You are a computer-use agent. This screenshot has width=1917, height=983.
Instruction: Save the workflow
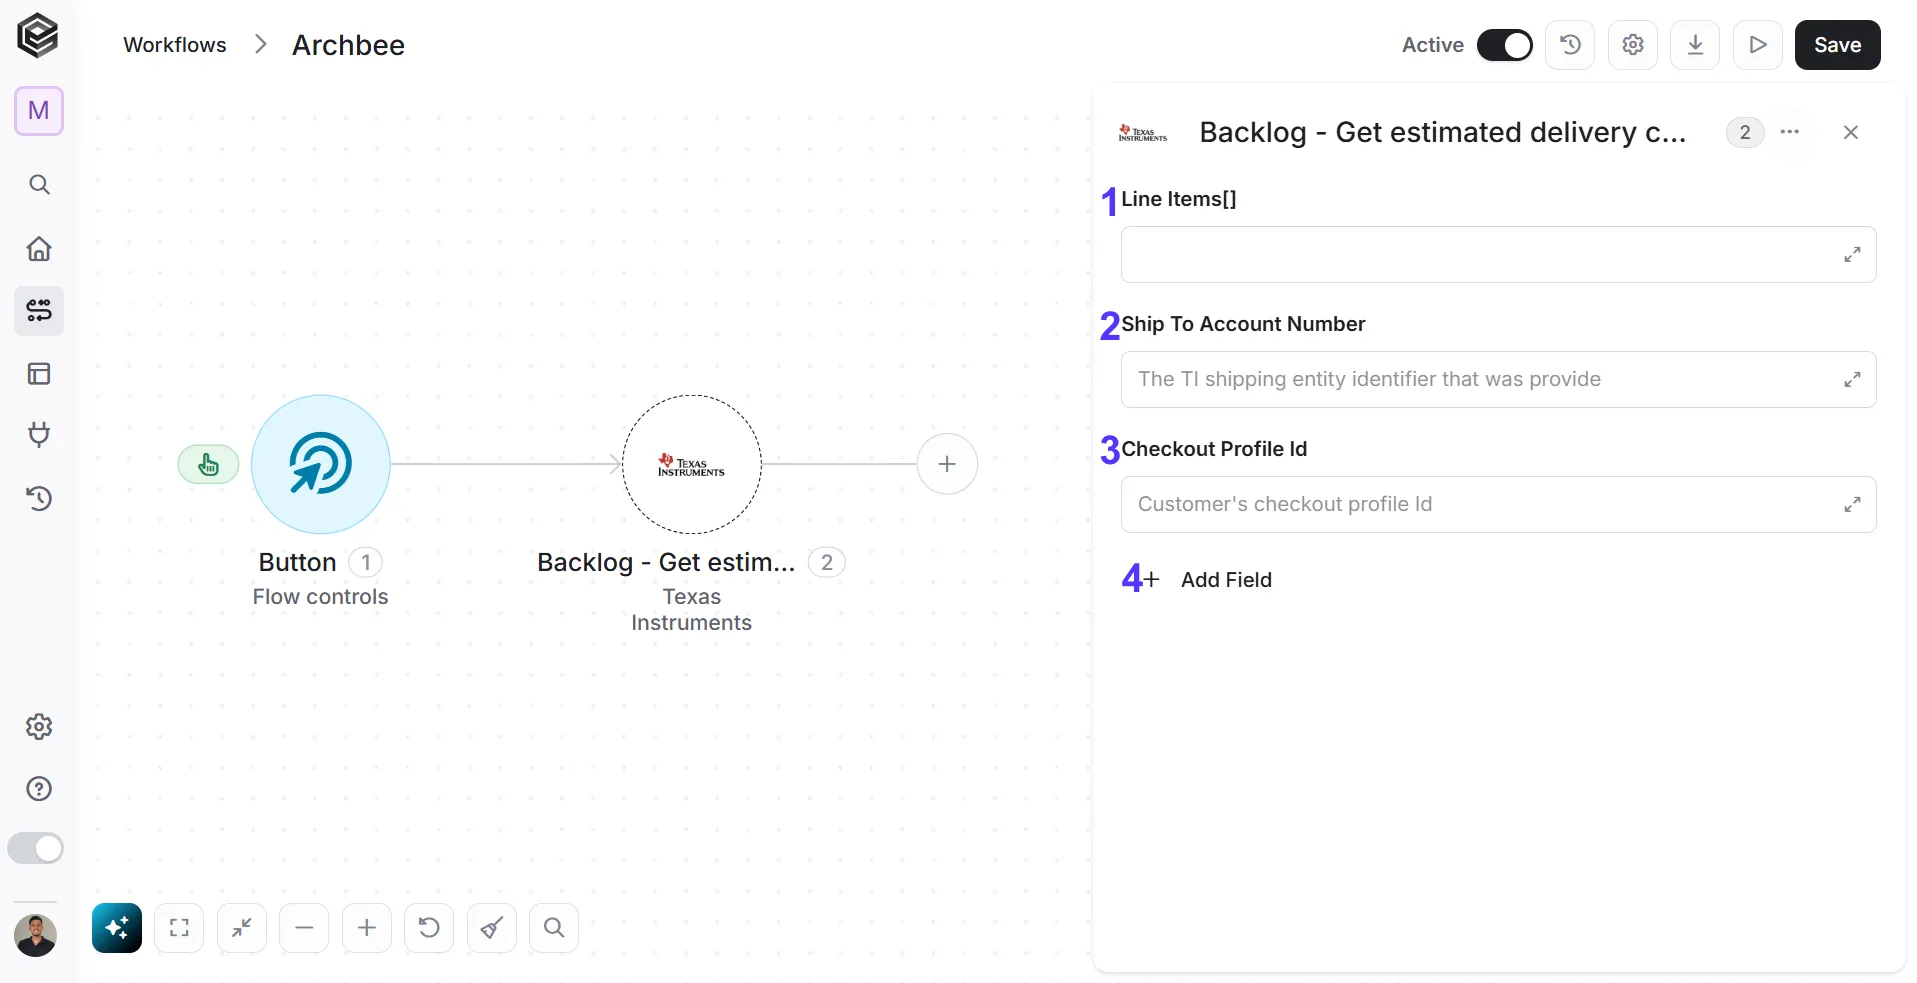point(1837,45)
